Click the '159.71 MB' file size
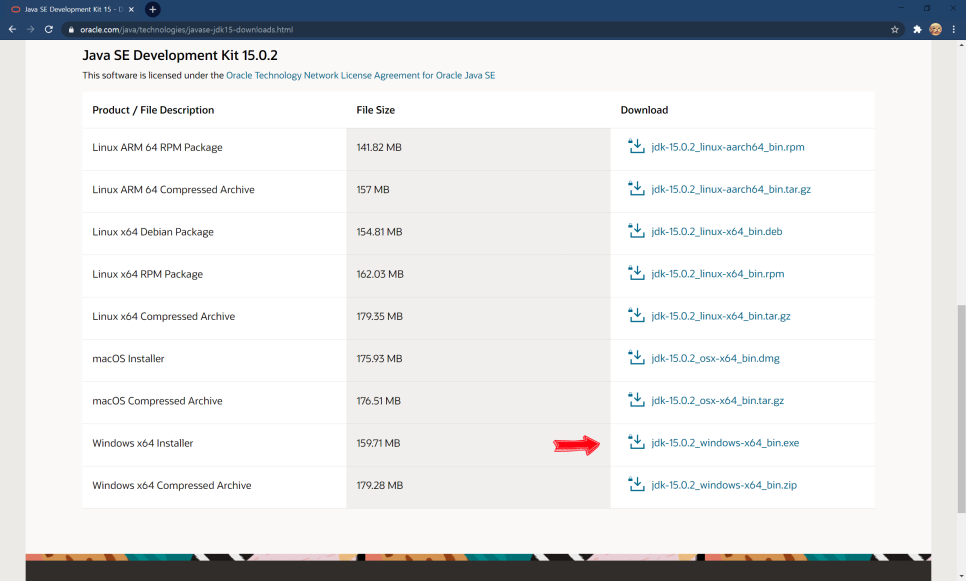 (x=378, y=443)
